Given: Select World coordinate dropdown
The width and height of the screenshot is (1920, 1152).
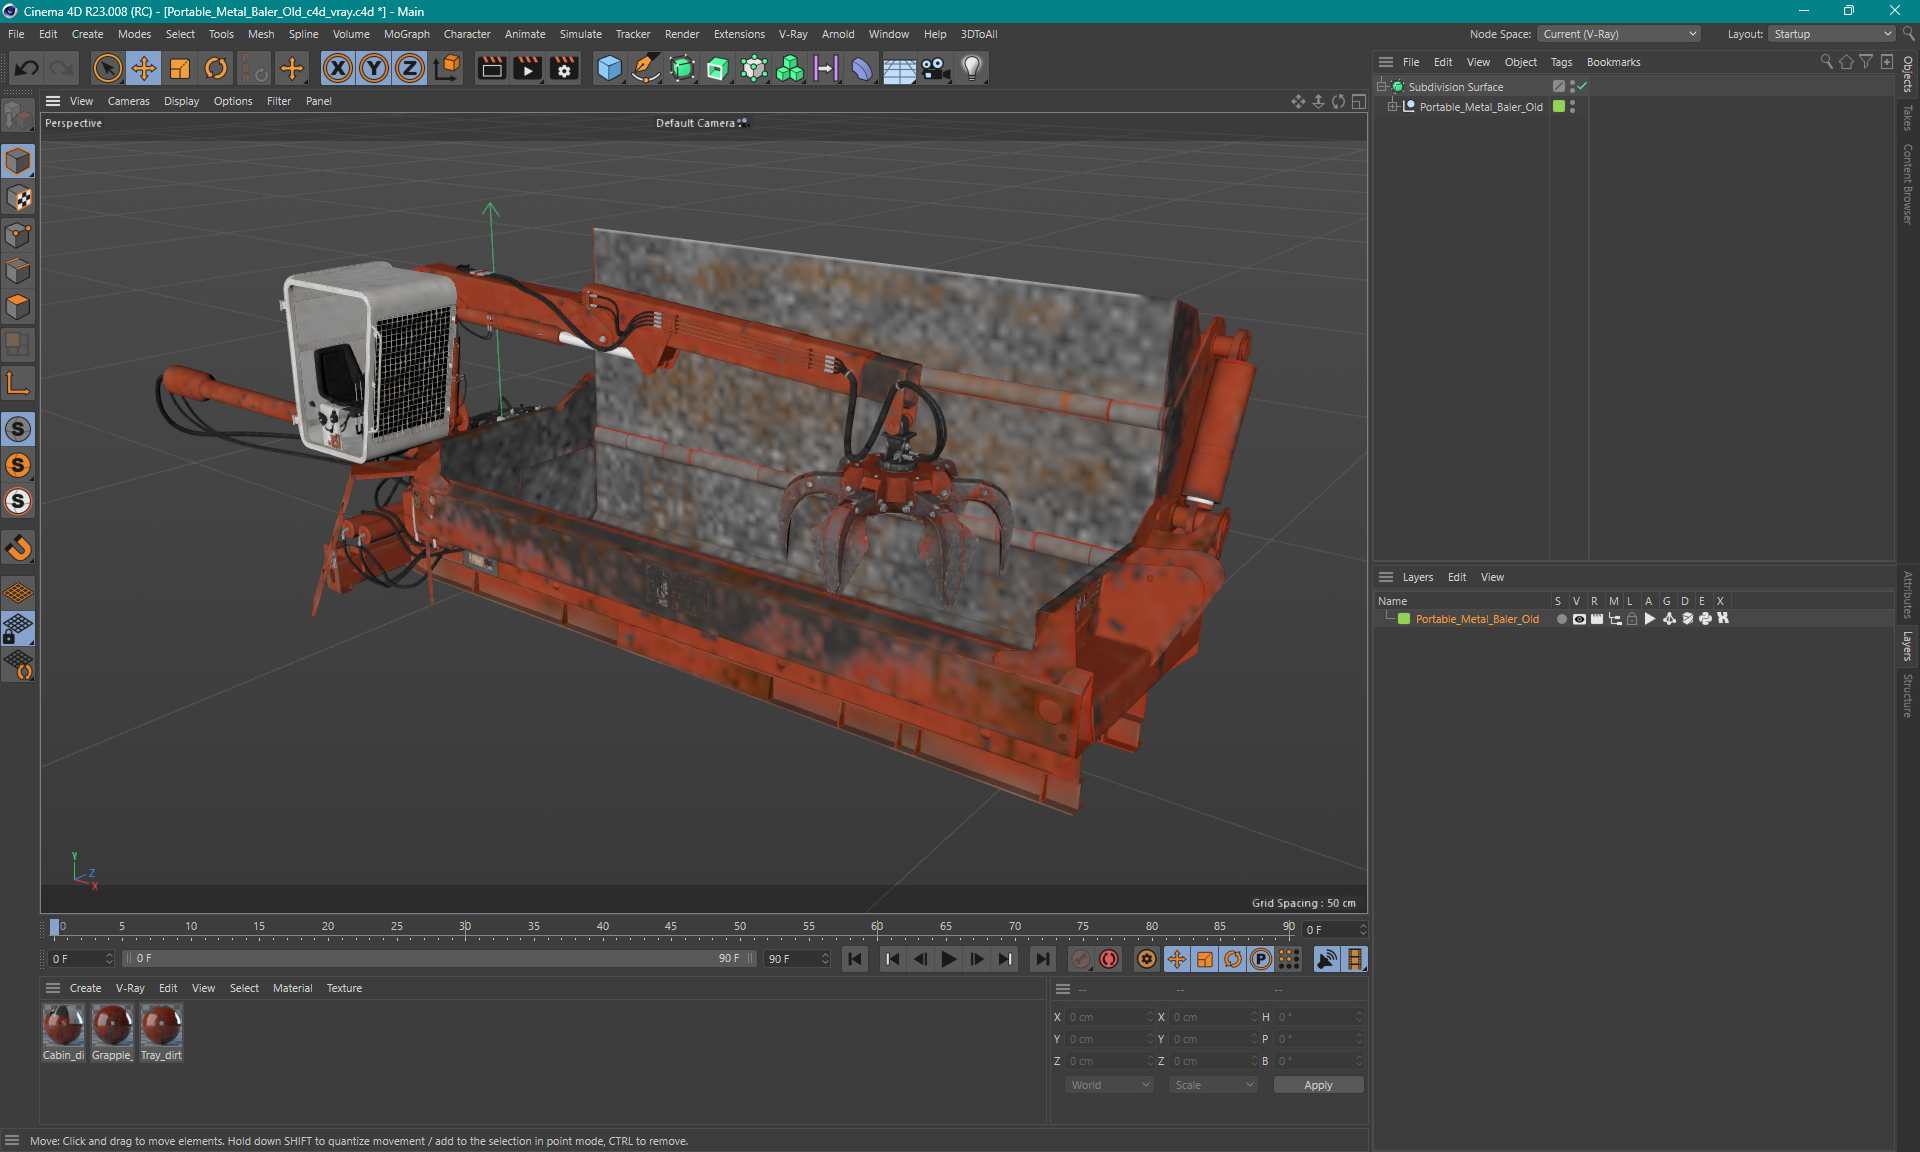Looking at the screenshot, I should (x=1107, y=1085).
